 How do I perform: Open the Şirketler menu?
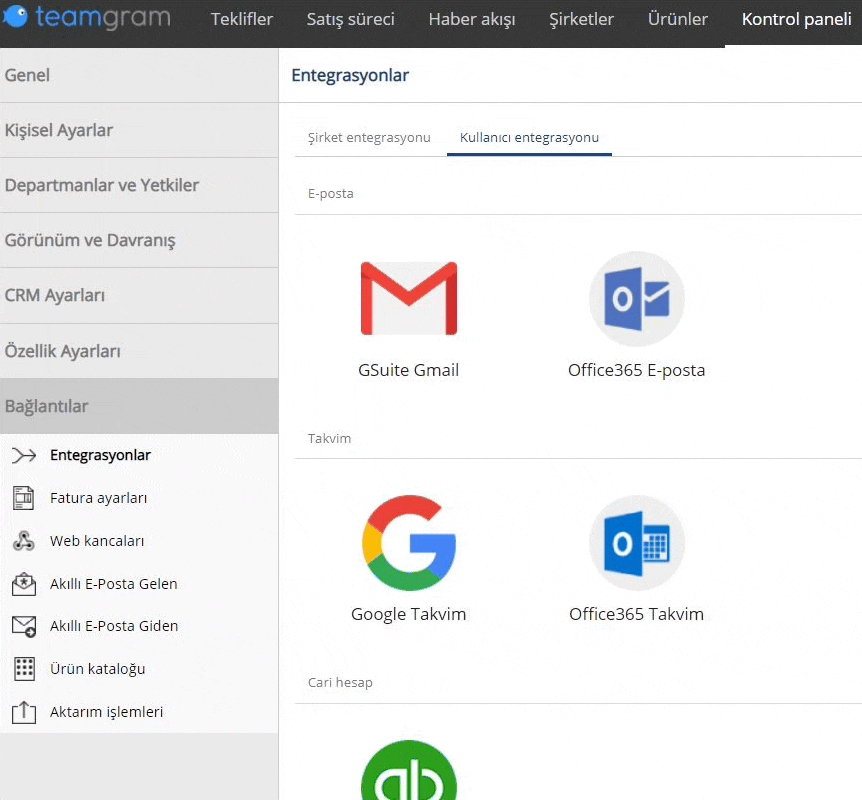pos(581,19)
